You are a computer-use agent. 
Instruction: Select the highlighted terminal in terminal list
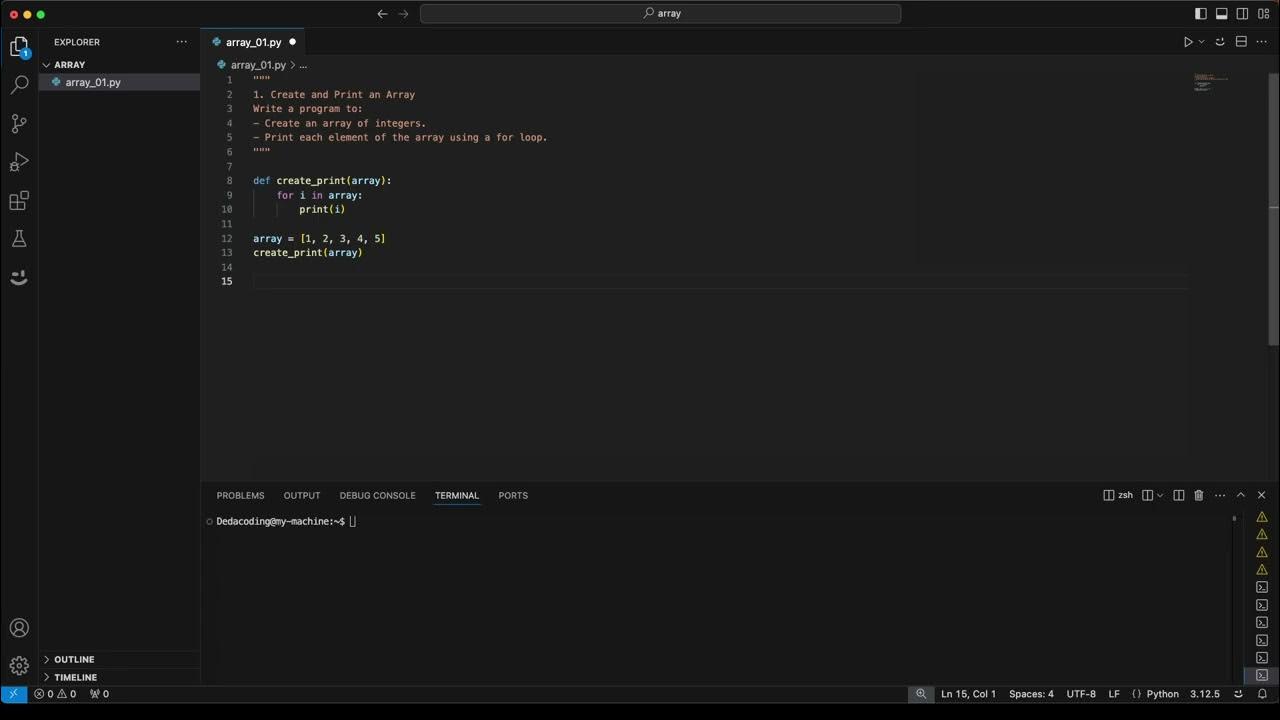click(1262, 675)
